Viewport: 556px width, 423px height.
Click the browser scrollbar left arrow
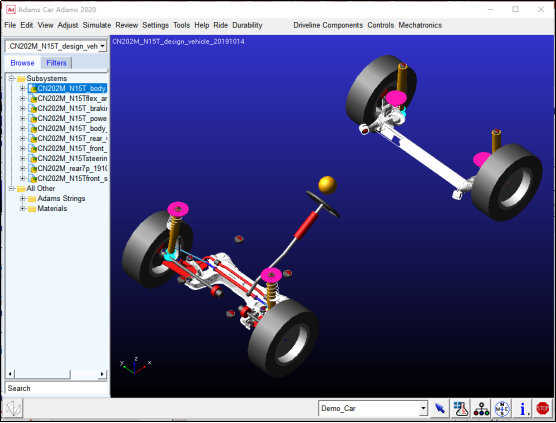(x=10, y=374)
